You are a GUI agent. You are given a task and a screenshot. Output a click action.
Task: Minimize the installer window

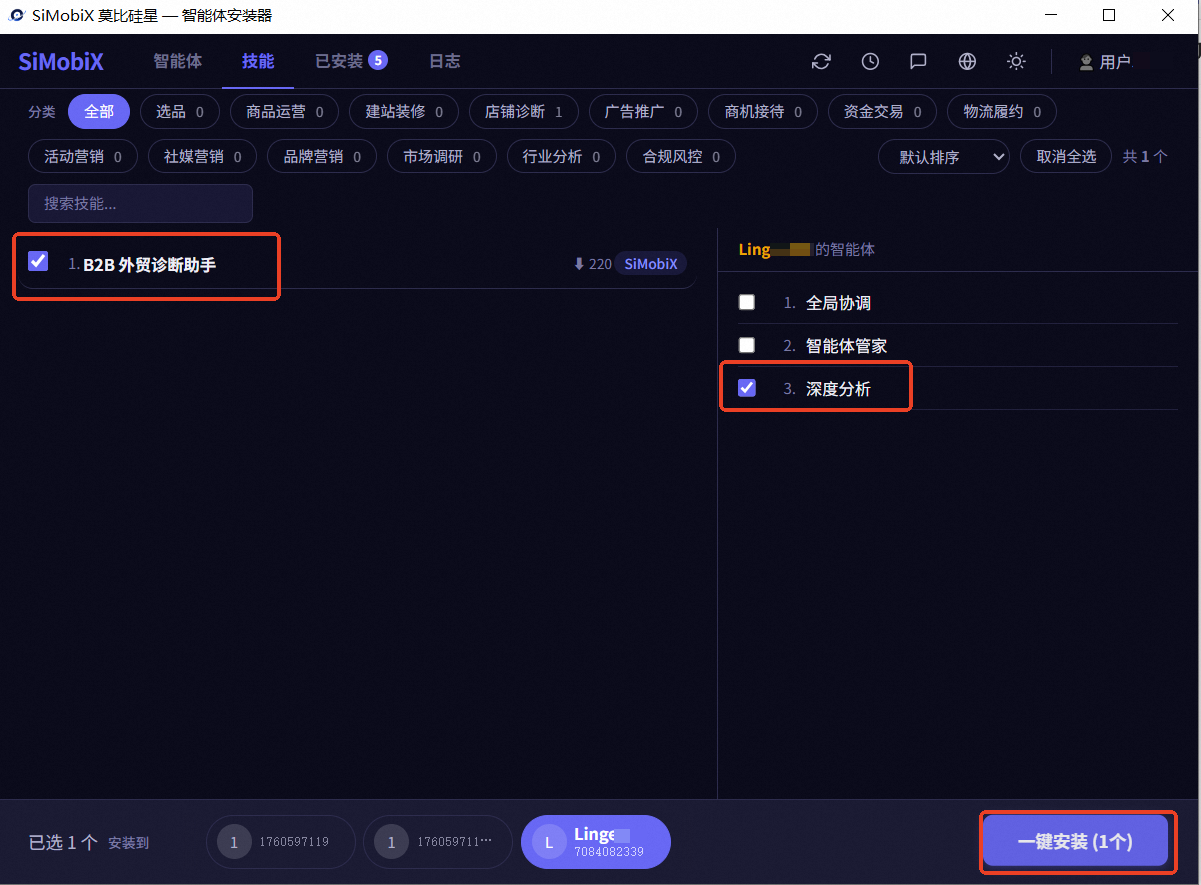[x=1050, y=15]
